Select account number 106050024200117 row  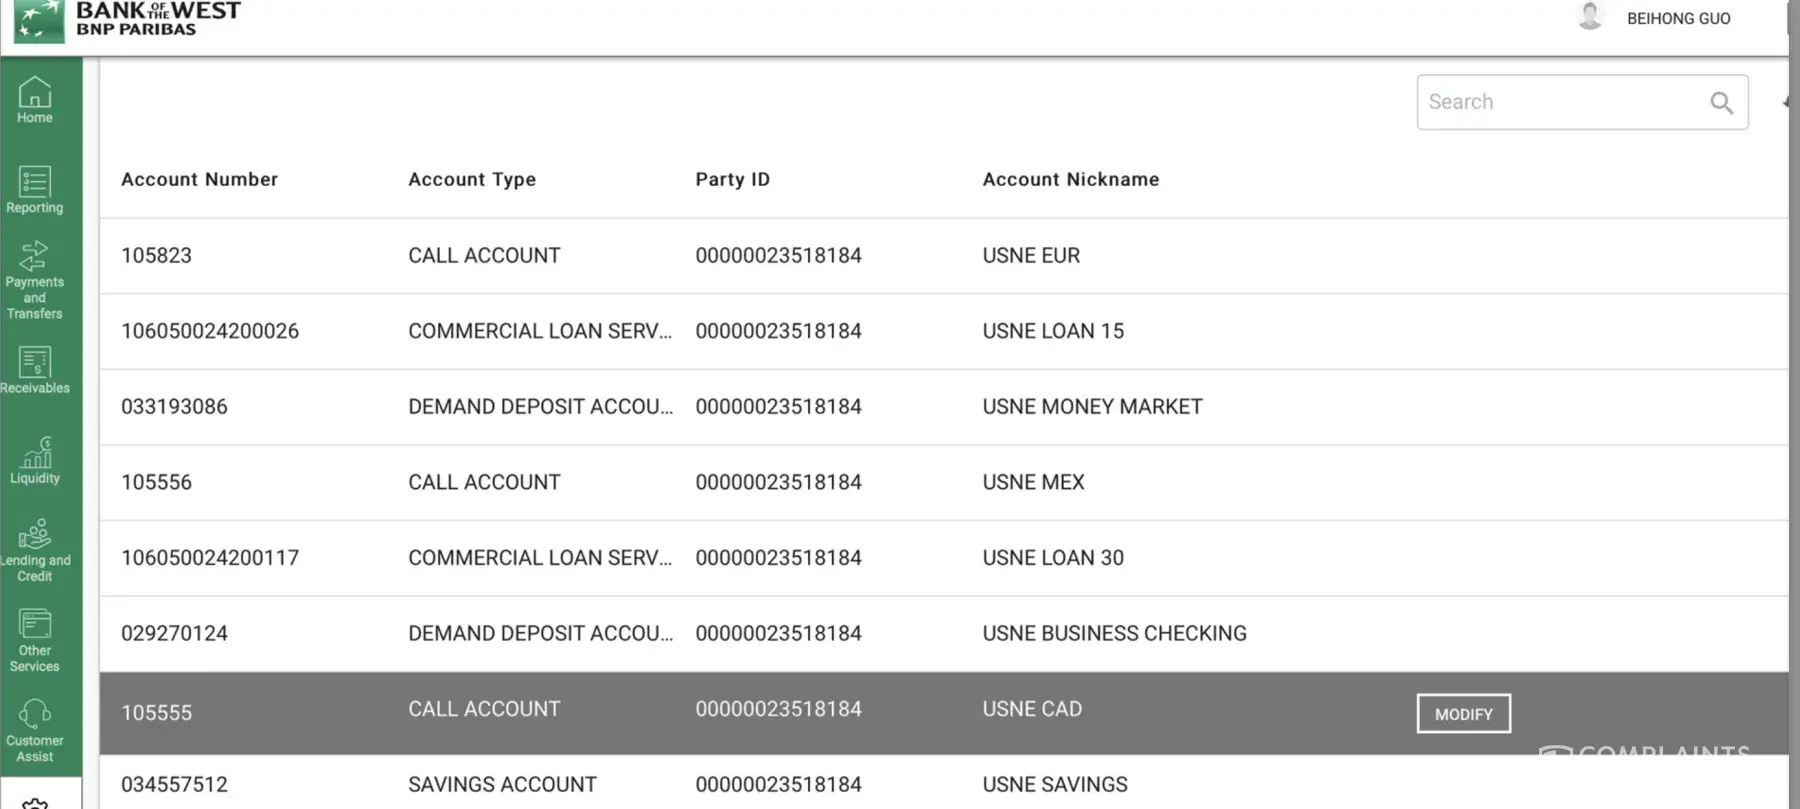[210, 558]
